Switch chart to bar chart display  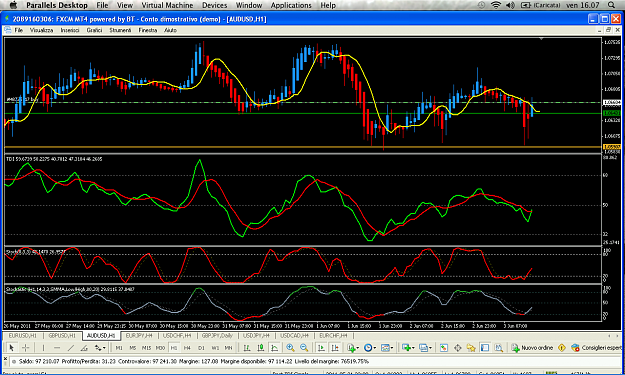click(247, 348)
